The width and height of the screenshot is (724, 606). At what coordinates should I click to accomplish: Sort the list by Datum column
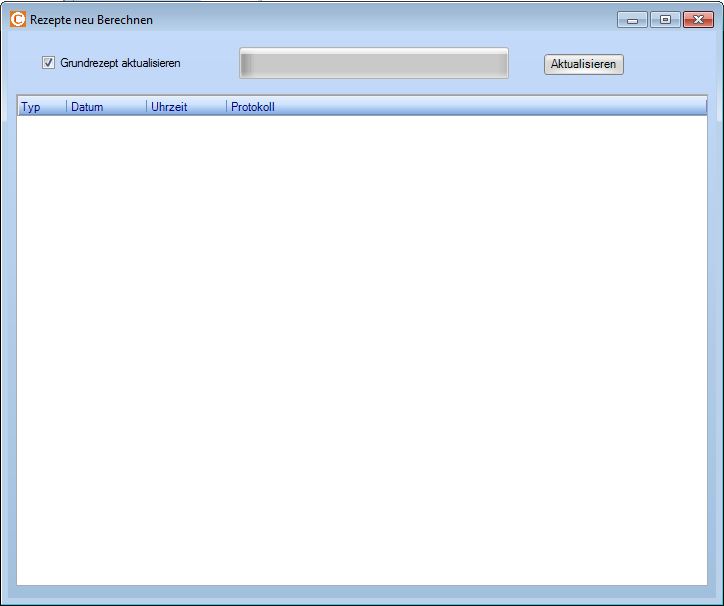pyautogui.click(x=88, y=107)
